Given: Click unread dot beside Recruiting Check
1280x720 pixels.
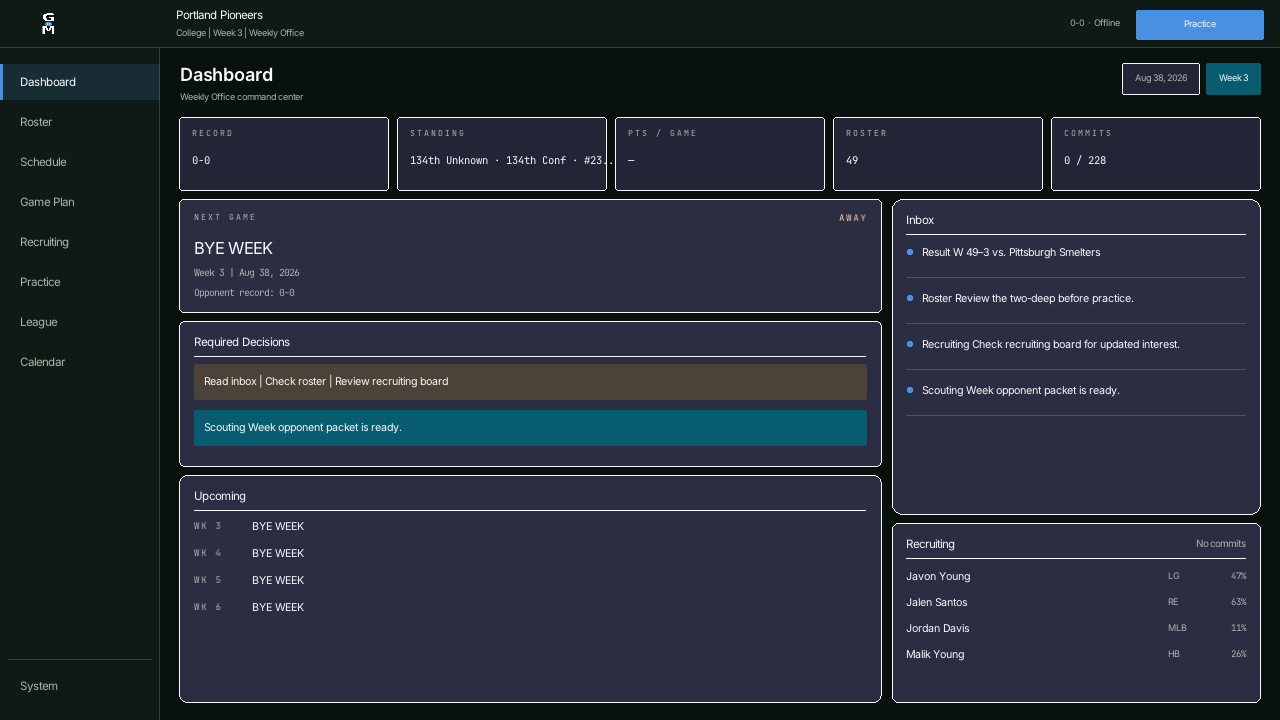Looking at the screenshot, I should tap(910, 344).
